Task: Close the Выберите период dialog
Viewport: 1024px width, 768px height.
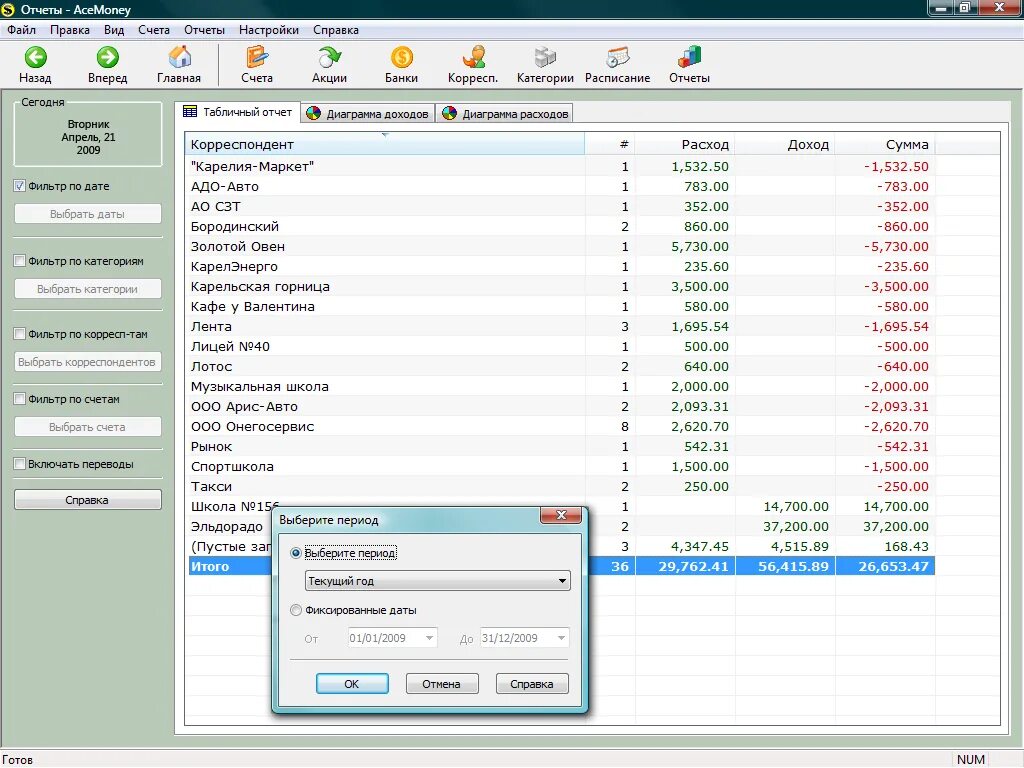Action: (x=561, y=515)
